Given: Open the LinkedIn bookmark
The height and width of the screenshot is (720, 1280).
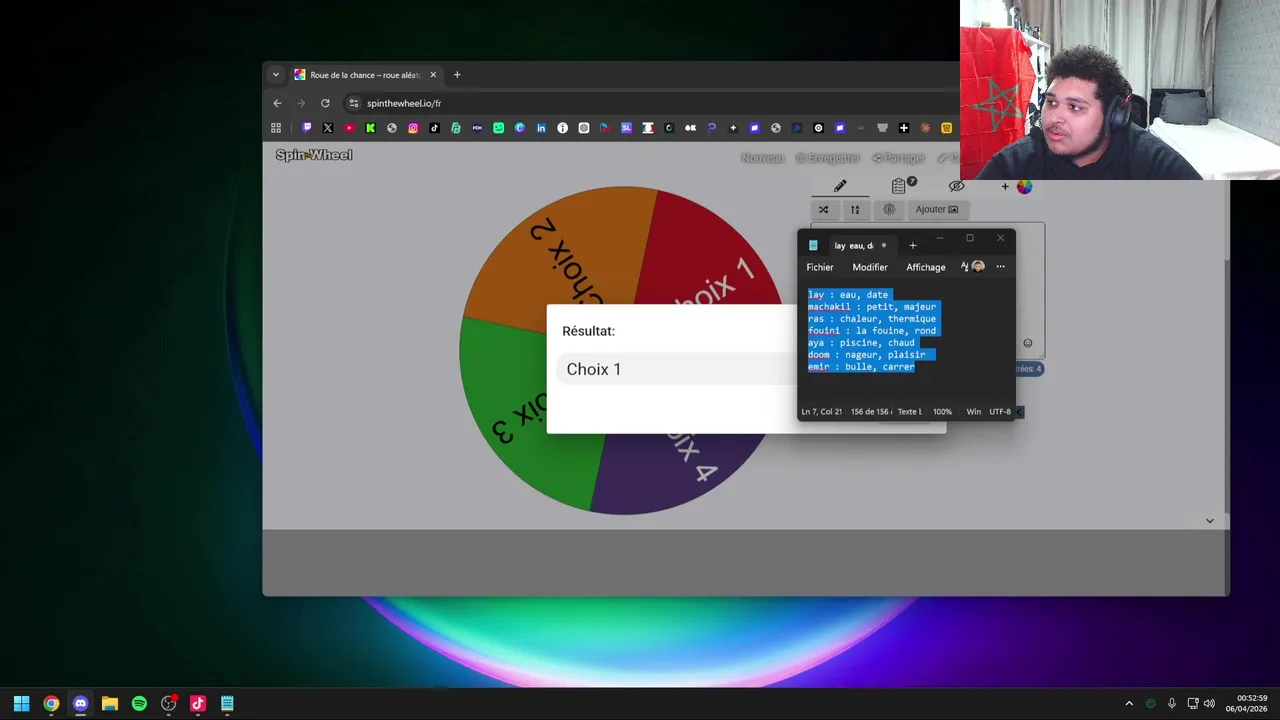Looking at the screenshot, I should pos(541,128).
